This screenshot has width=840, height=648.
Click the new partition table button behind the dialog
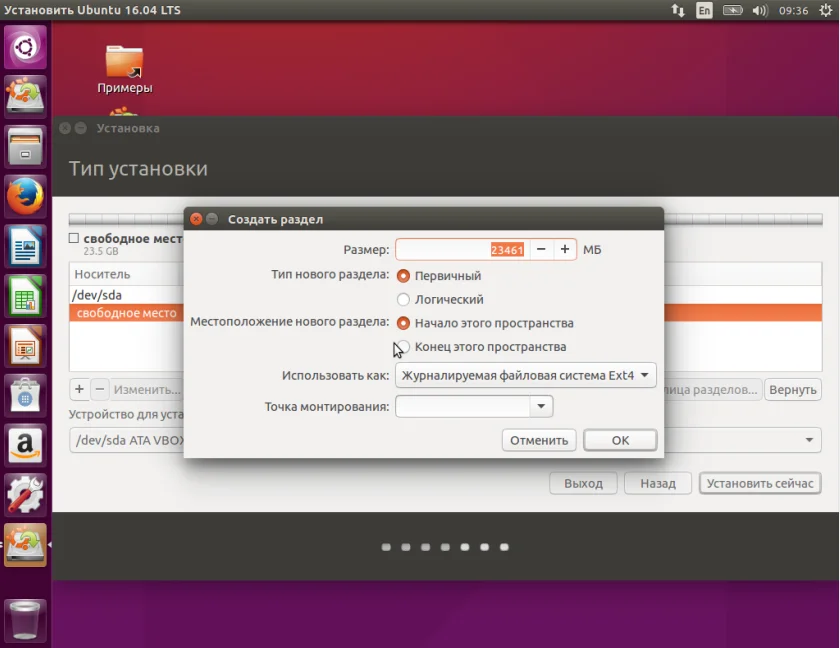pyautogui.click(x=711, y=390)
